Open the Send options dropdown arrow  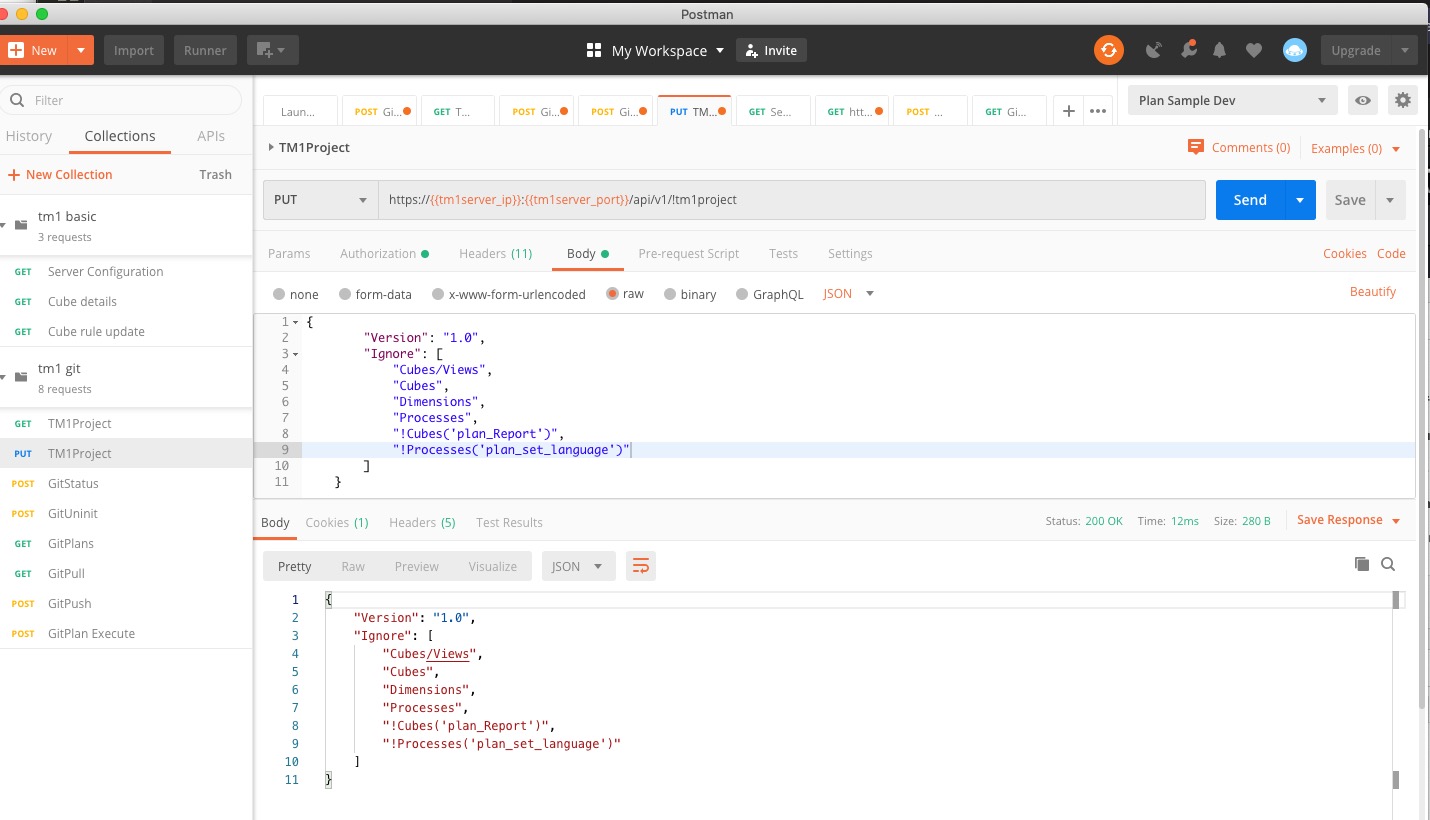(x=1300, y=200)
